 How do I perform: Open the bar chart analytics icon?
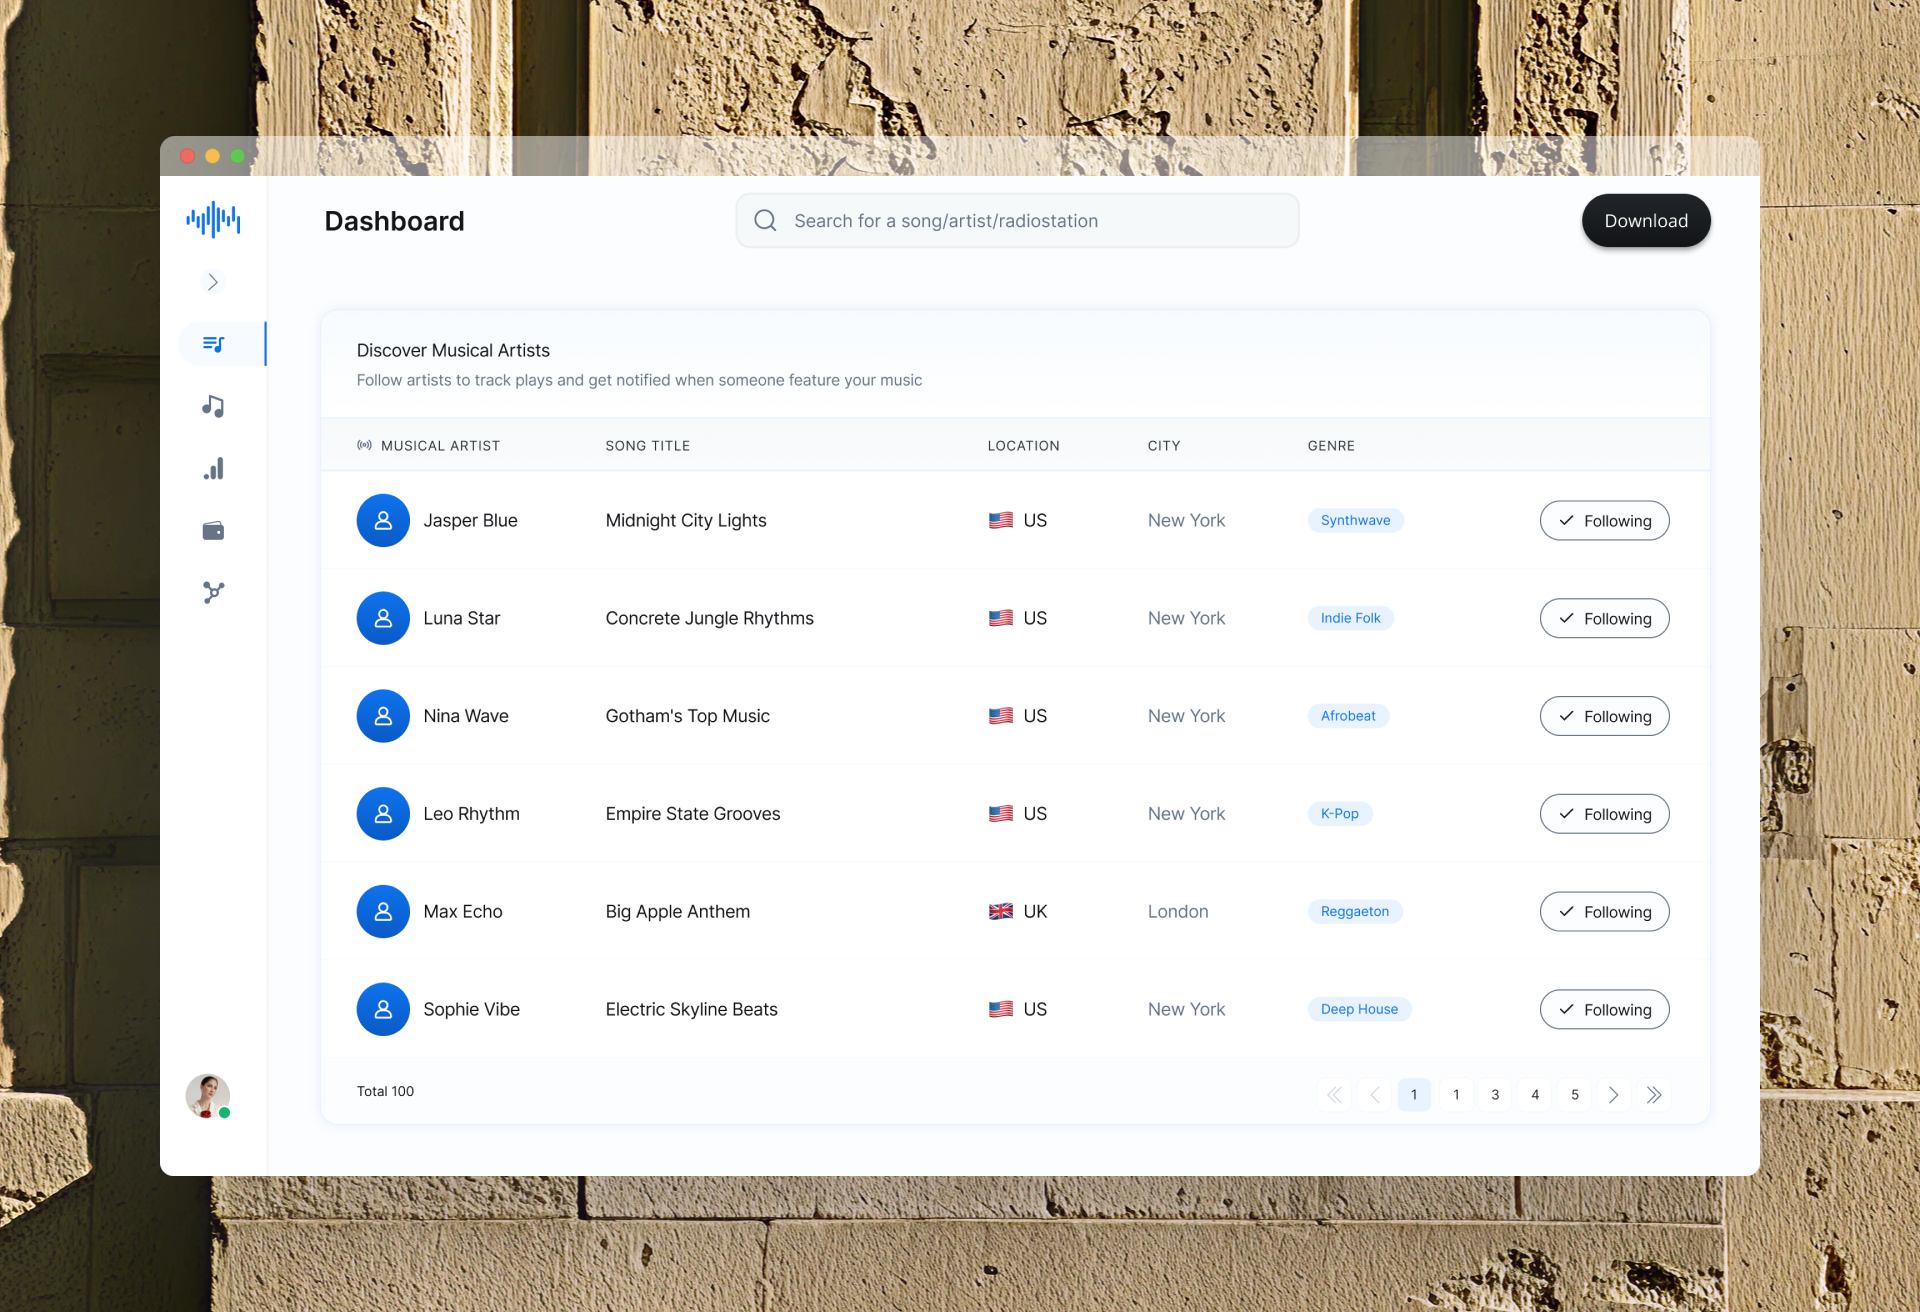(x=213, y=469)
